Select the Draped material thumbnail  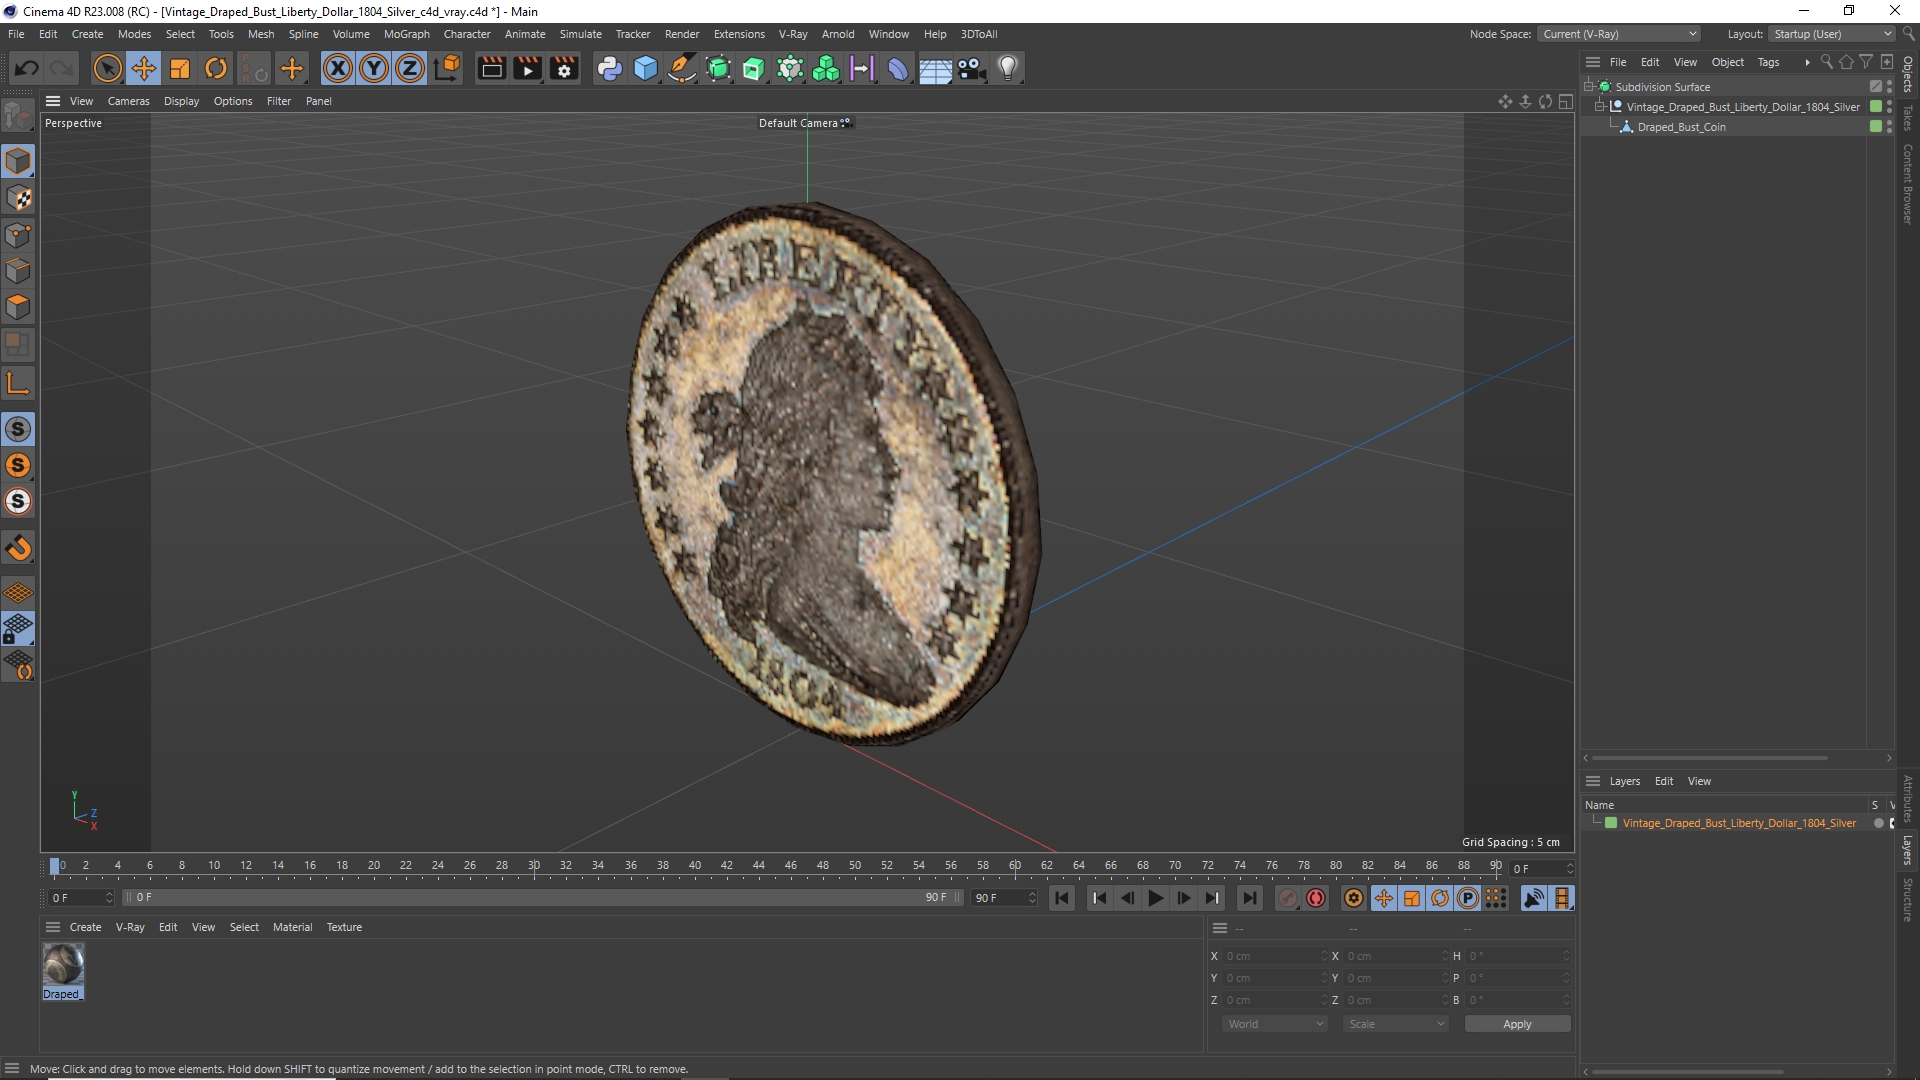click(63, 964)
